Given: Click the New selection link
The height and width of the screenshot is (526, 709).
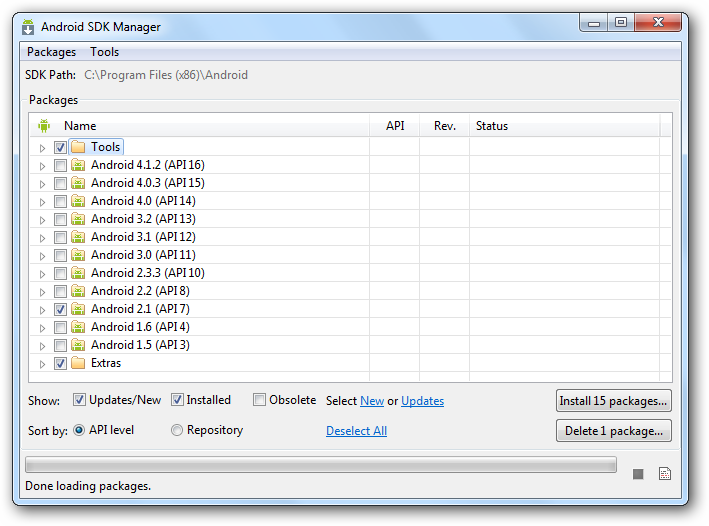Looking at the screenshot, I should point(372,401).
